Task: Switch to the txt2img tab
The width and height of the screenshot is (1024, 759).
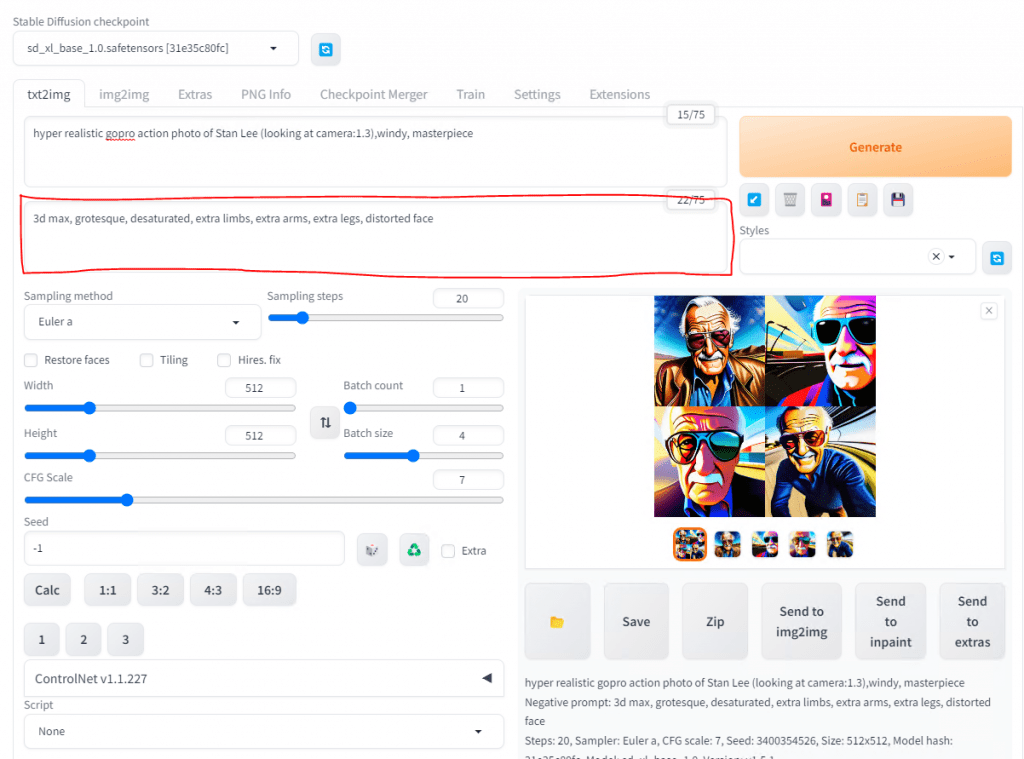Action: (x=49, y=95)
